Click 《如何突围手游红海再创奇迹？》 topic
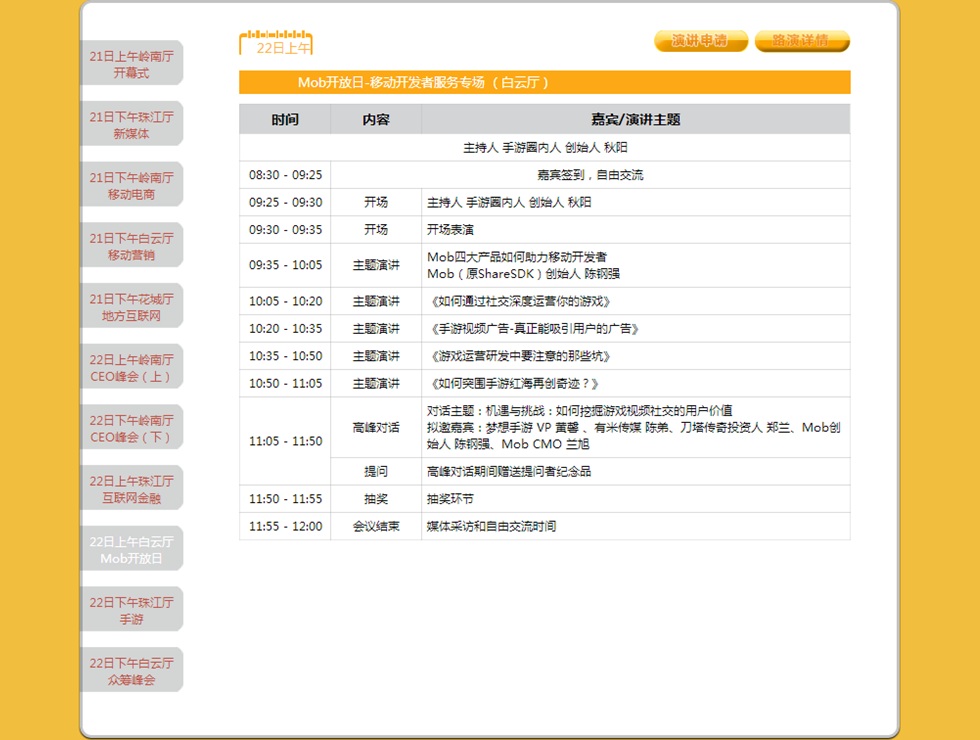980x740 pixels. pyautogui.click(x=515, y=384)
